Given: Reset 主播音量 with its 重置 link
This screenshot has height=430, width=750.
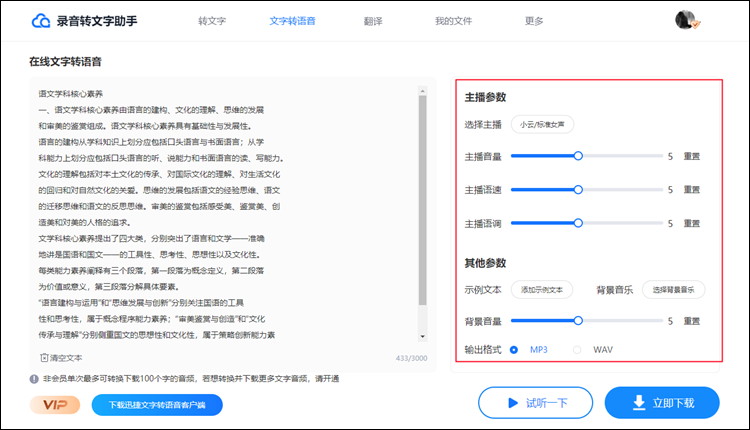Looking at the screenshot, I should 692,156.
